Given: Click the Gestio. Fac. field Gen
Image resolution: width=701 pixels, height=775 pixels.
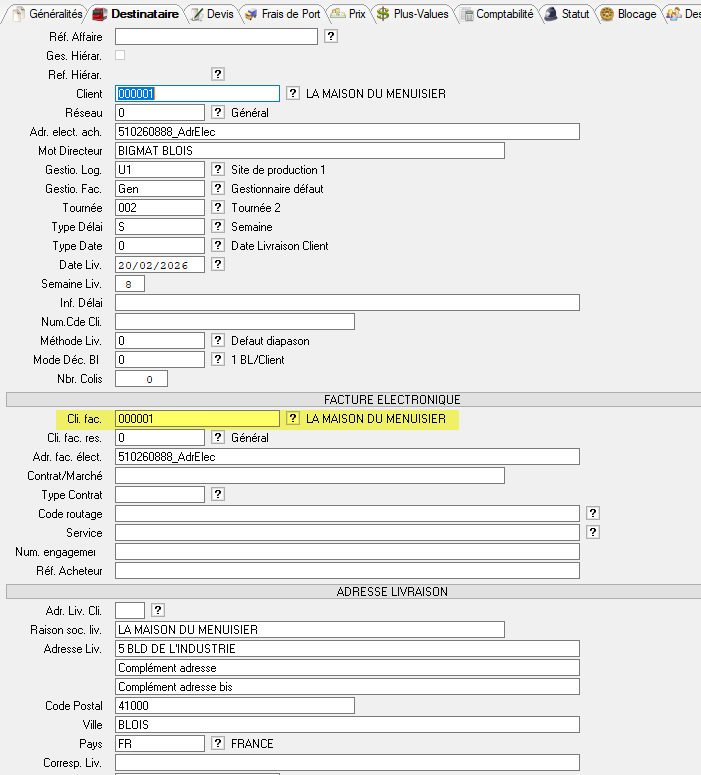Looking at the screenshot, I should (160, 188).
